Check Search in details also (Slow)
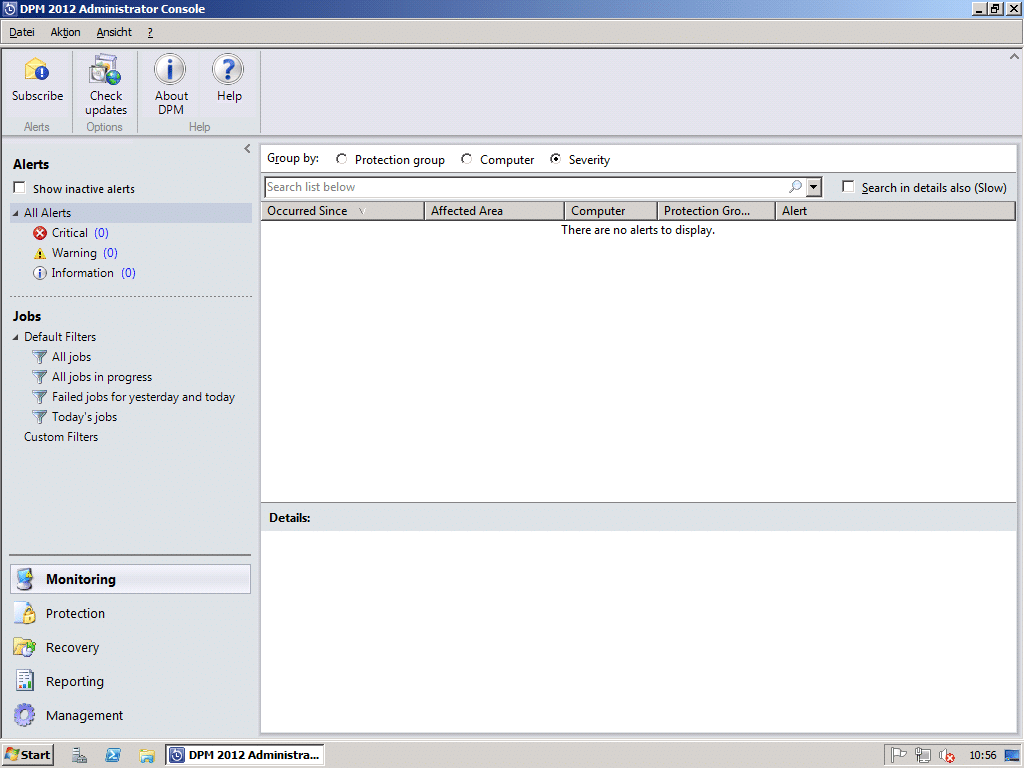 coord(848,187)
